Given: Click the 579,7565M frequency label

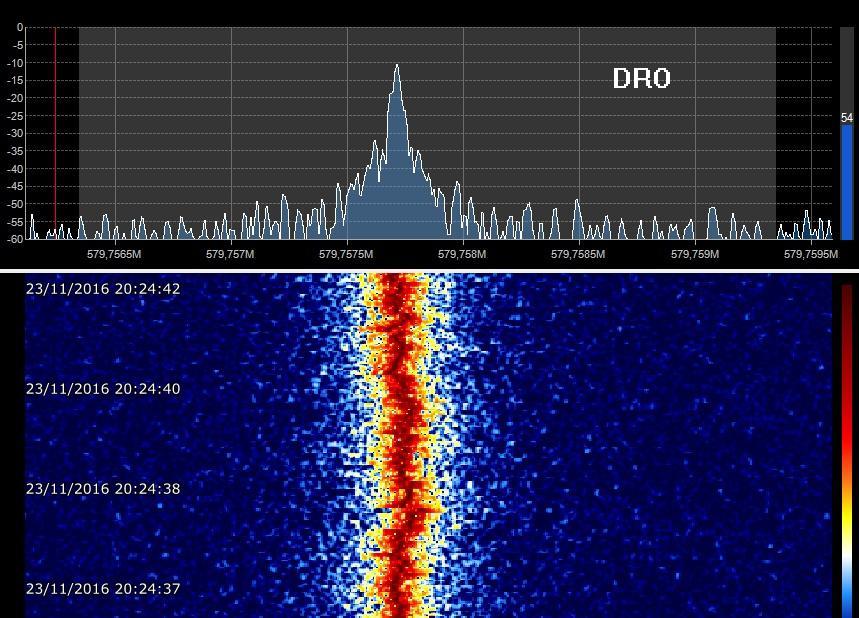Looking at the screenshot, I should 114,255.
